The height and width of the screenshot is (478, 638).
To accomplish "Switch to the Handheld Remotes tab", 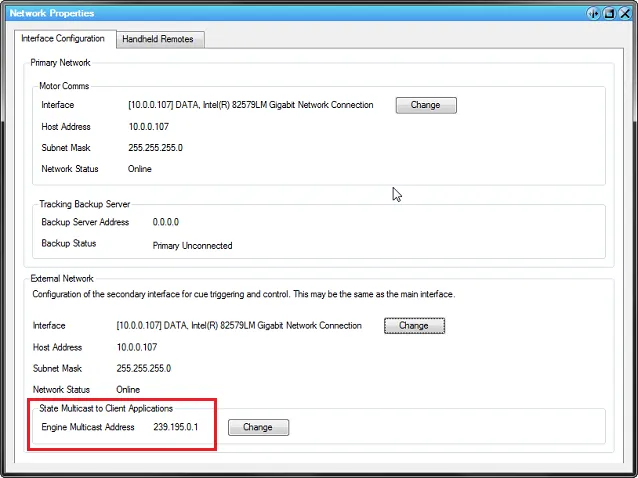I will 160,39.
